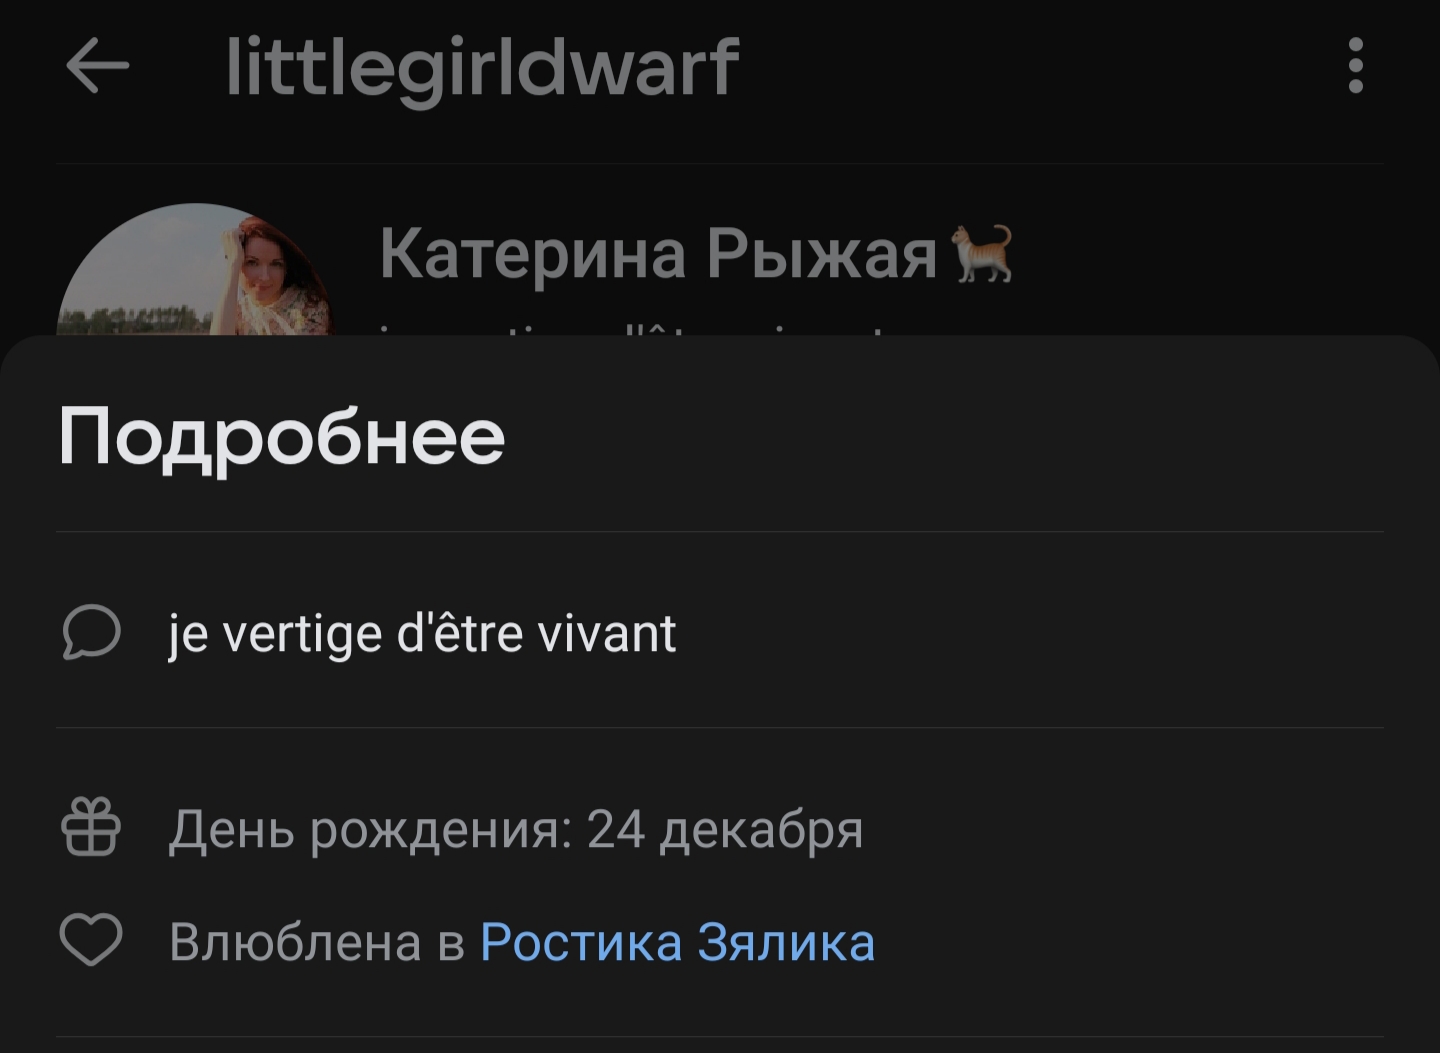Open Ростика Зялика profile link

tap(677, 942)
